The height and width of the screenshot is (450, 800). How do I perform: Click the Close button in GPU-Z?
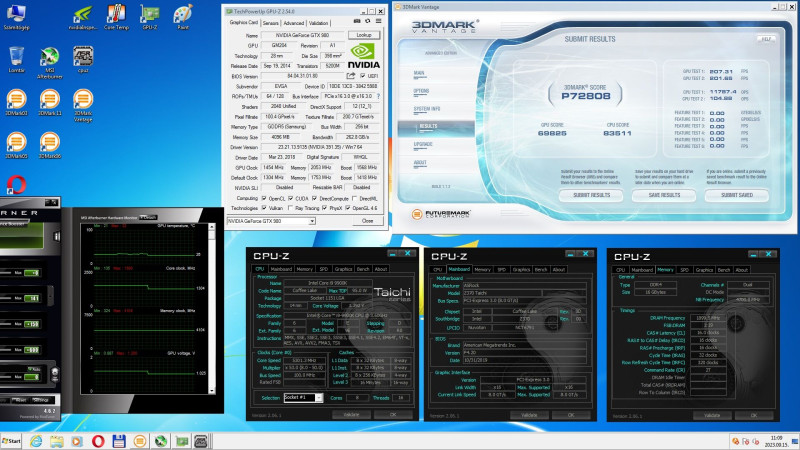(x=367, y=221)
